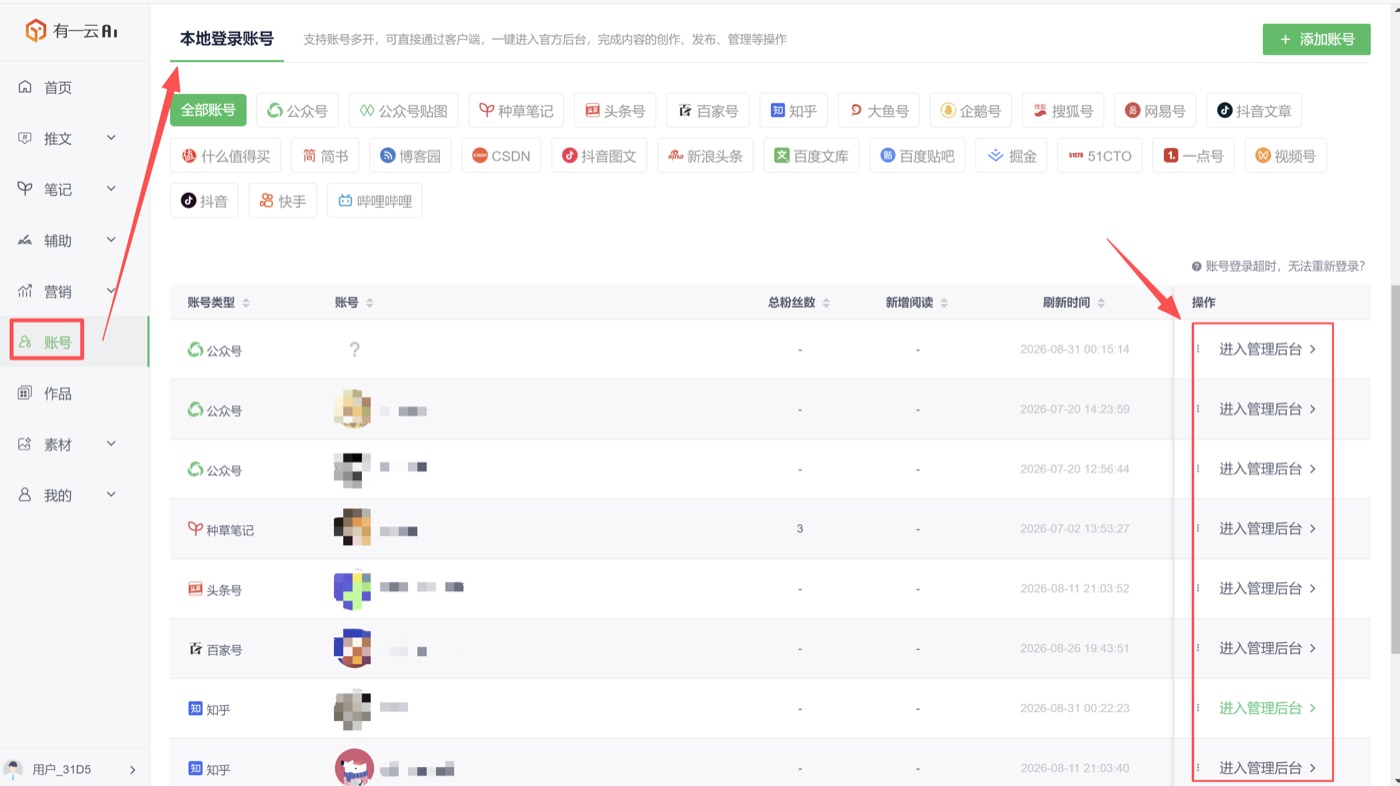The width and height of the screenshot is (1400, 786).
Task: Filter accounts by 百度贴吧
Action: click(x=917, y=156)
